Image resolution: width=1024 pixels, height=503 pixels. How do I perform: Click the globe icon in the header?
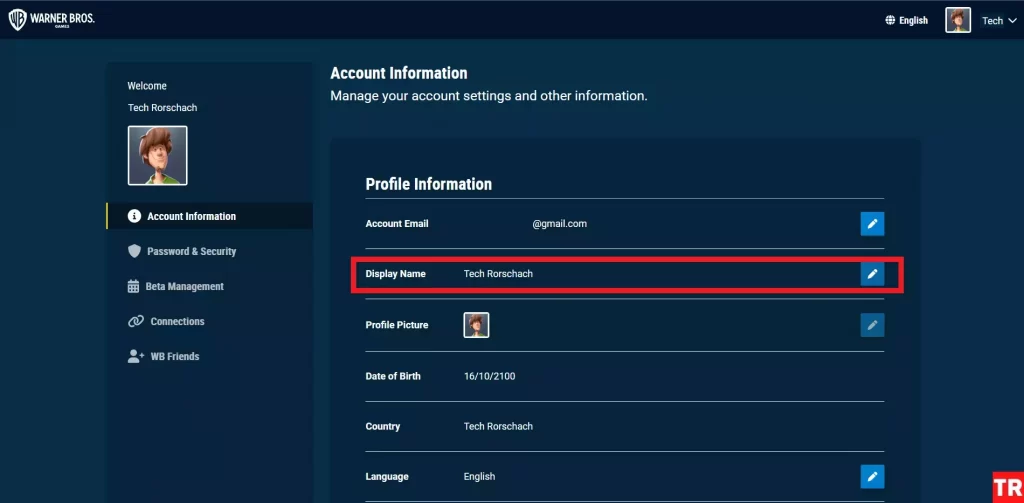pos(889,20)
